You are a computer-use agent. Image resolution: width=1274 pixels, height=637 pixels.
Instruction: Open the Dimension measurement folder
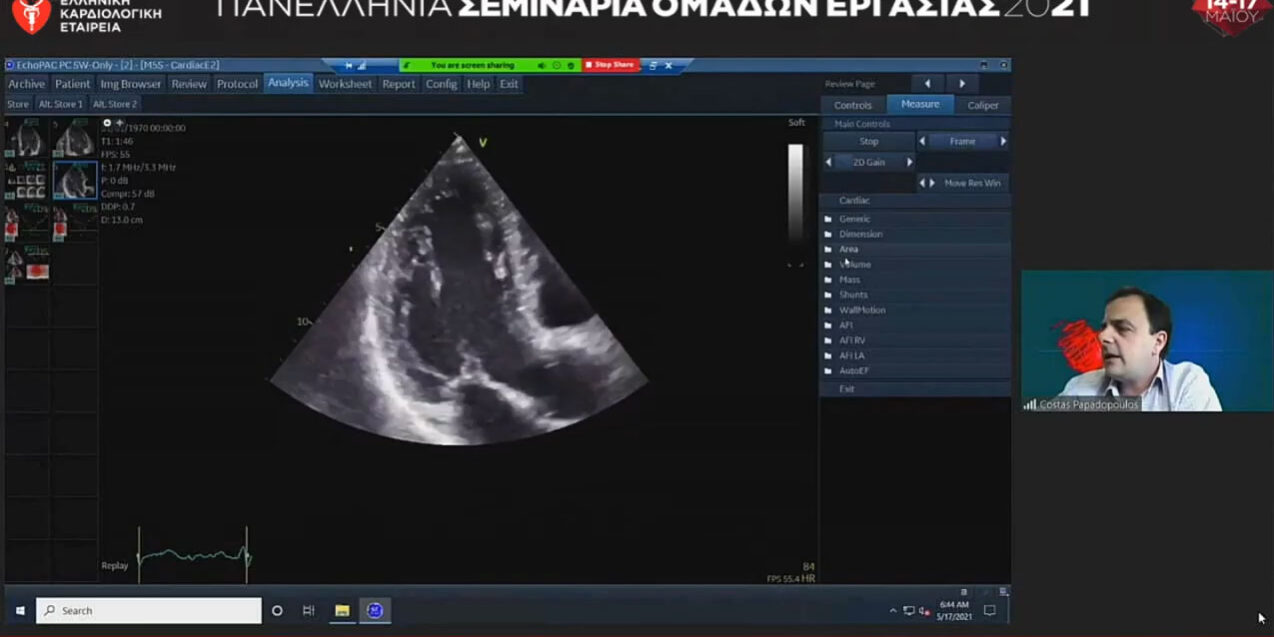tap(860, 234)
